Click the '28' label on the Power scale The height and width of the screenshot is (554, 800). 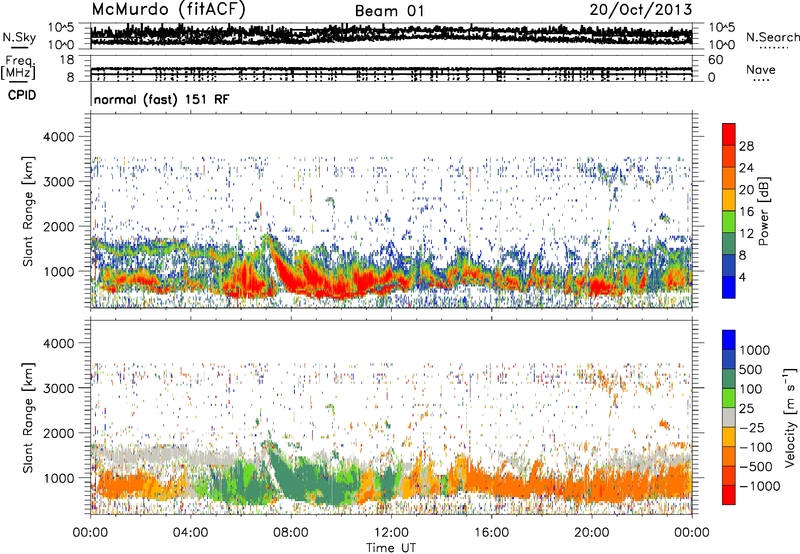[746, 146]
